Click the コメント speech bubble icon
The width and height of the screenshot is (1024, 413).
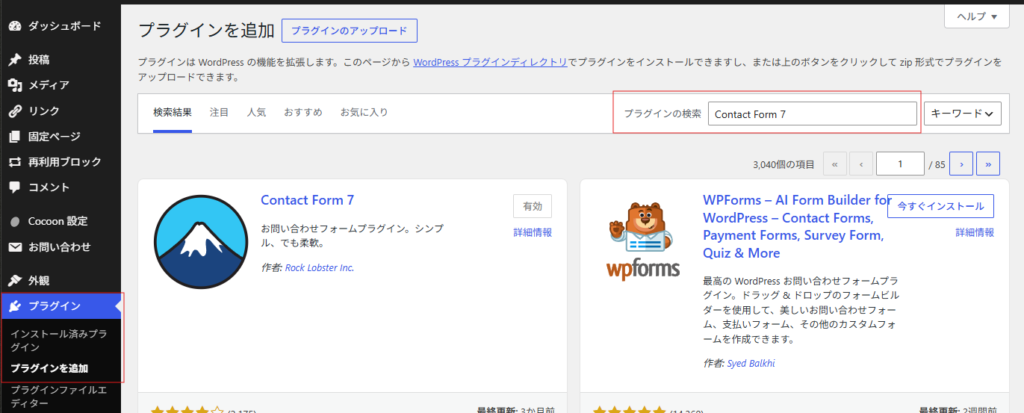15,188
